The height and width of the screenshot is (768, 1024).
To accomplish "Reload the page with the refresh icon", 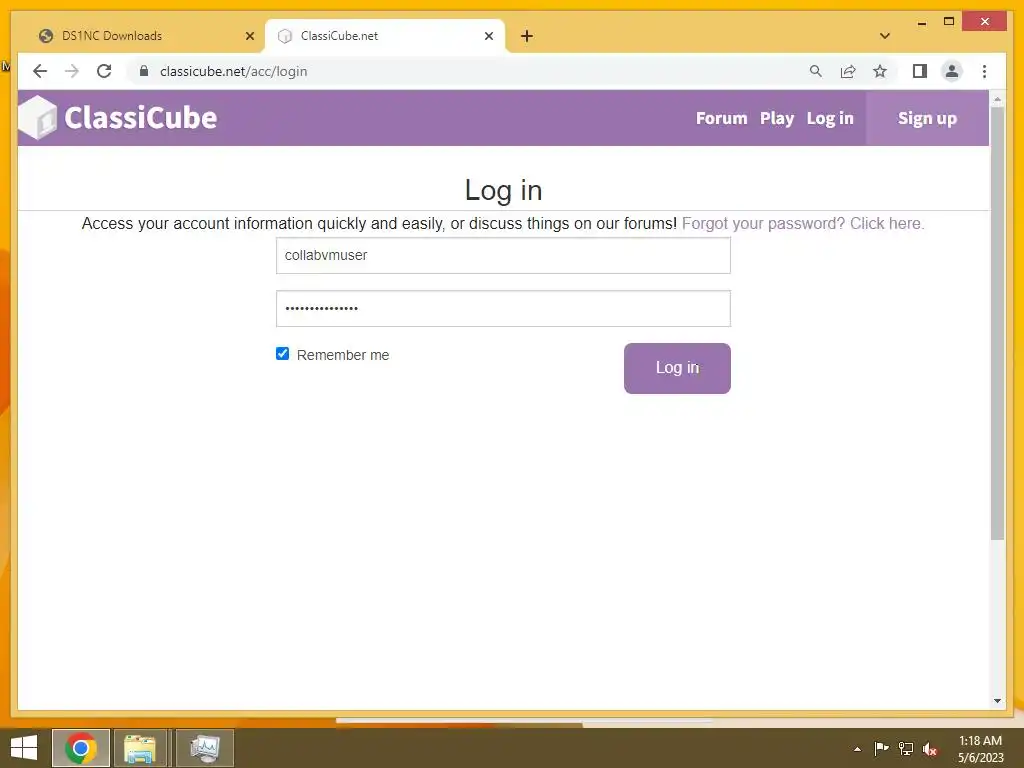I will [104, 71].
